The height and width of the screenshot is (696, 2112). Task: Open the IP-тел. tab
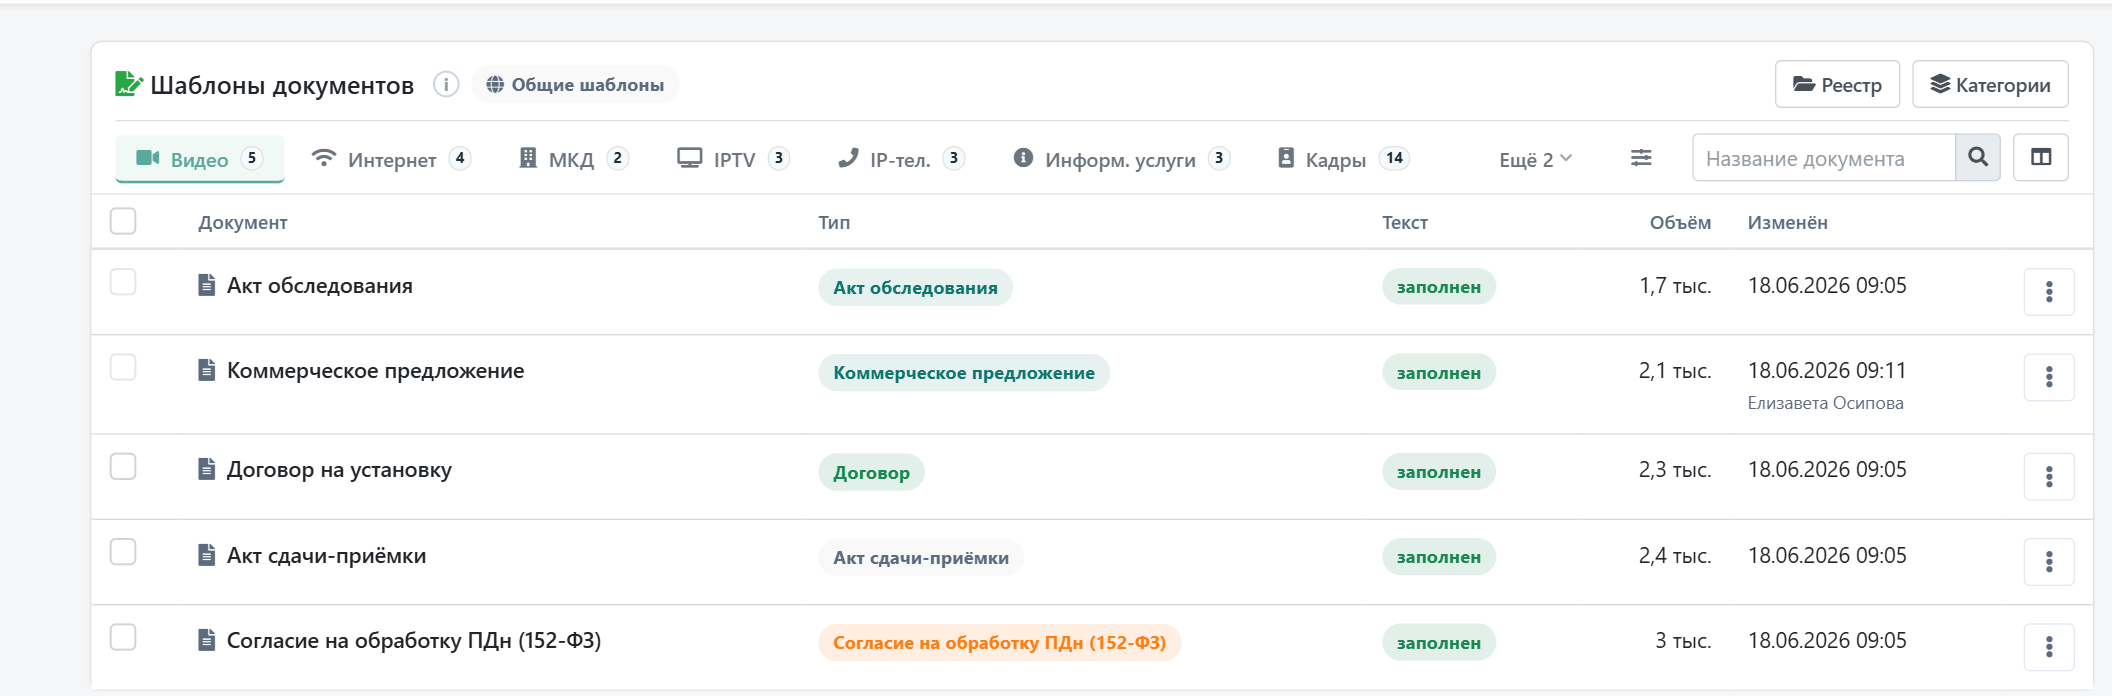[901, 159]
